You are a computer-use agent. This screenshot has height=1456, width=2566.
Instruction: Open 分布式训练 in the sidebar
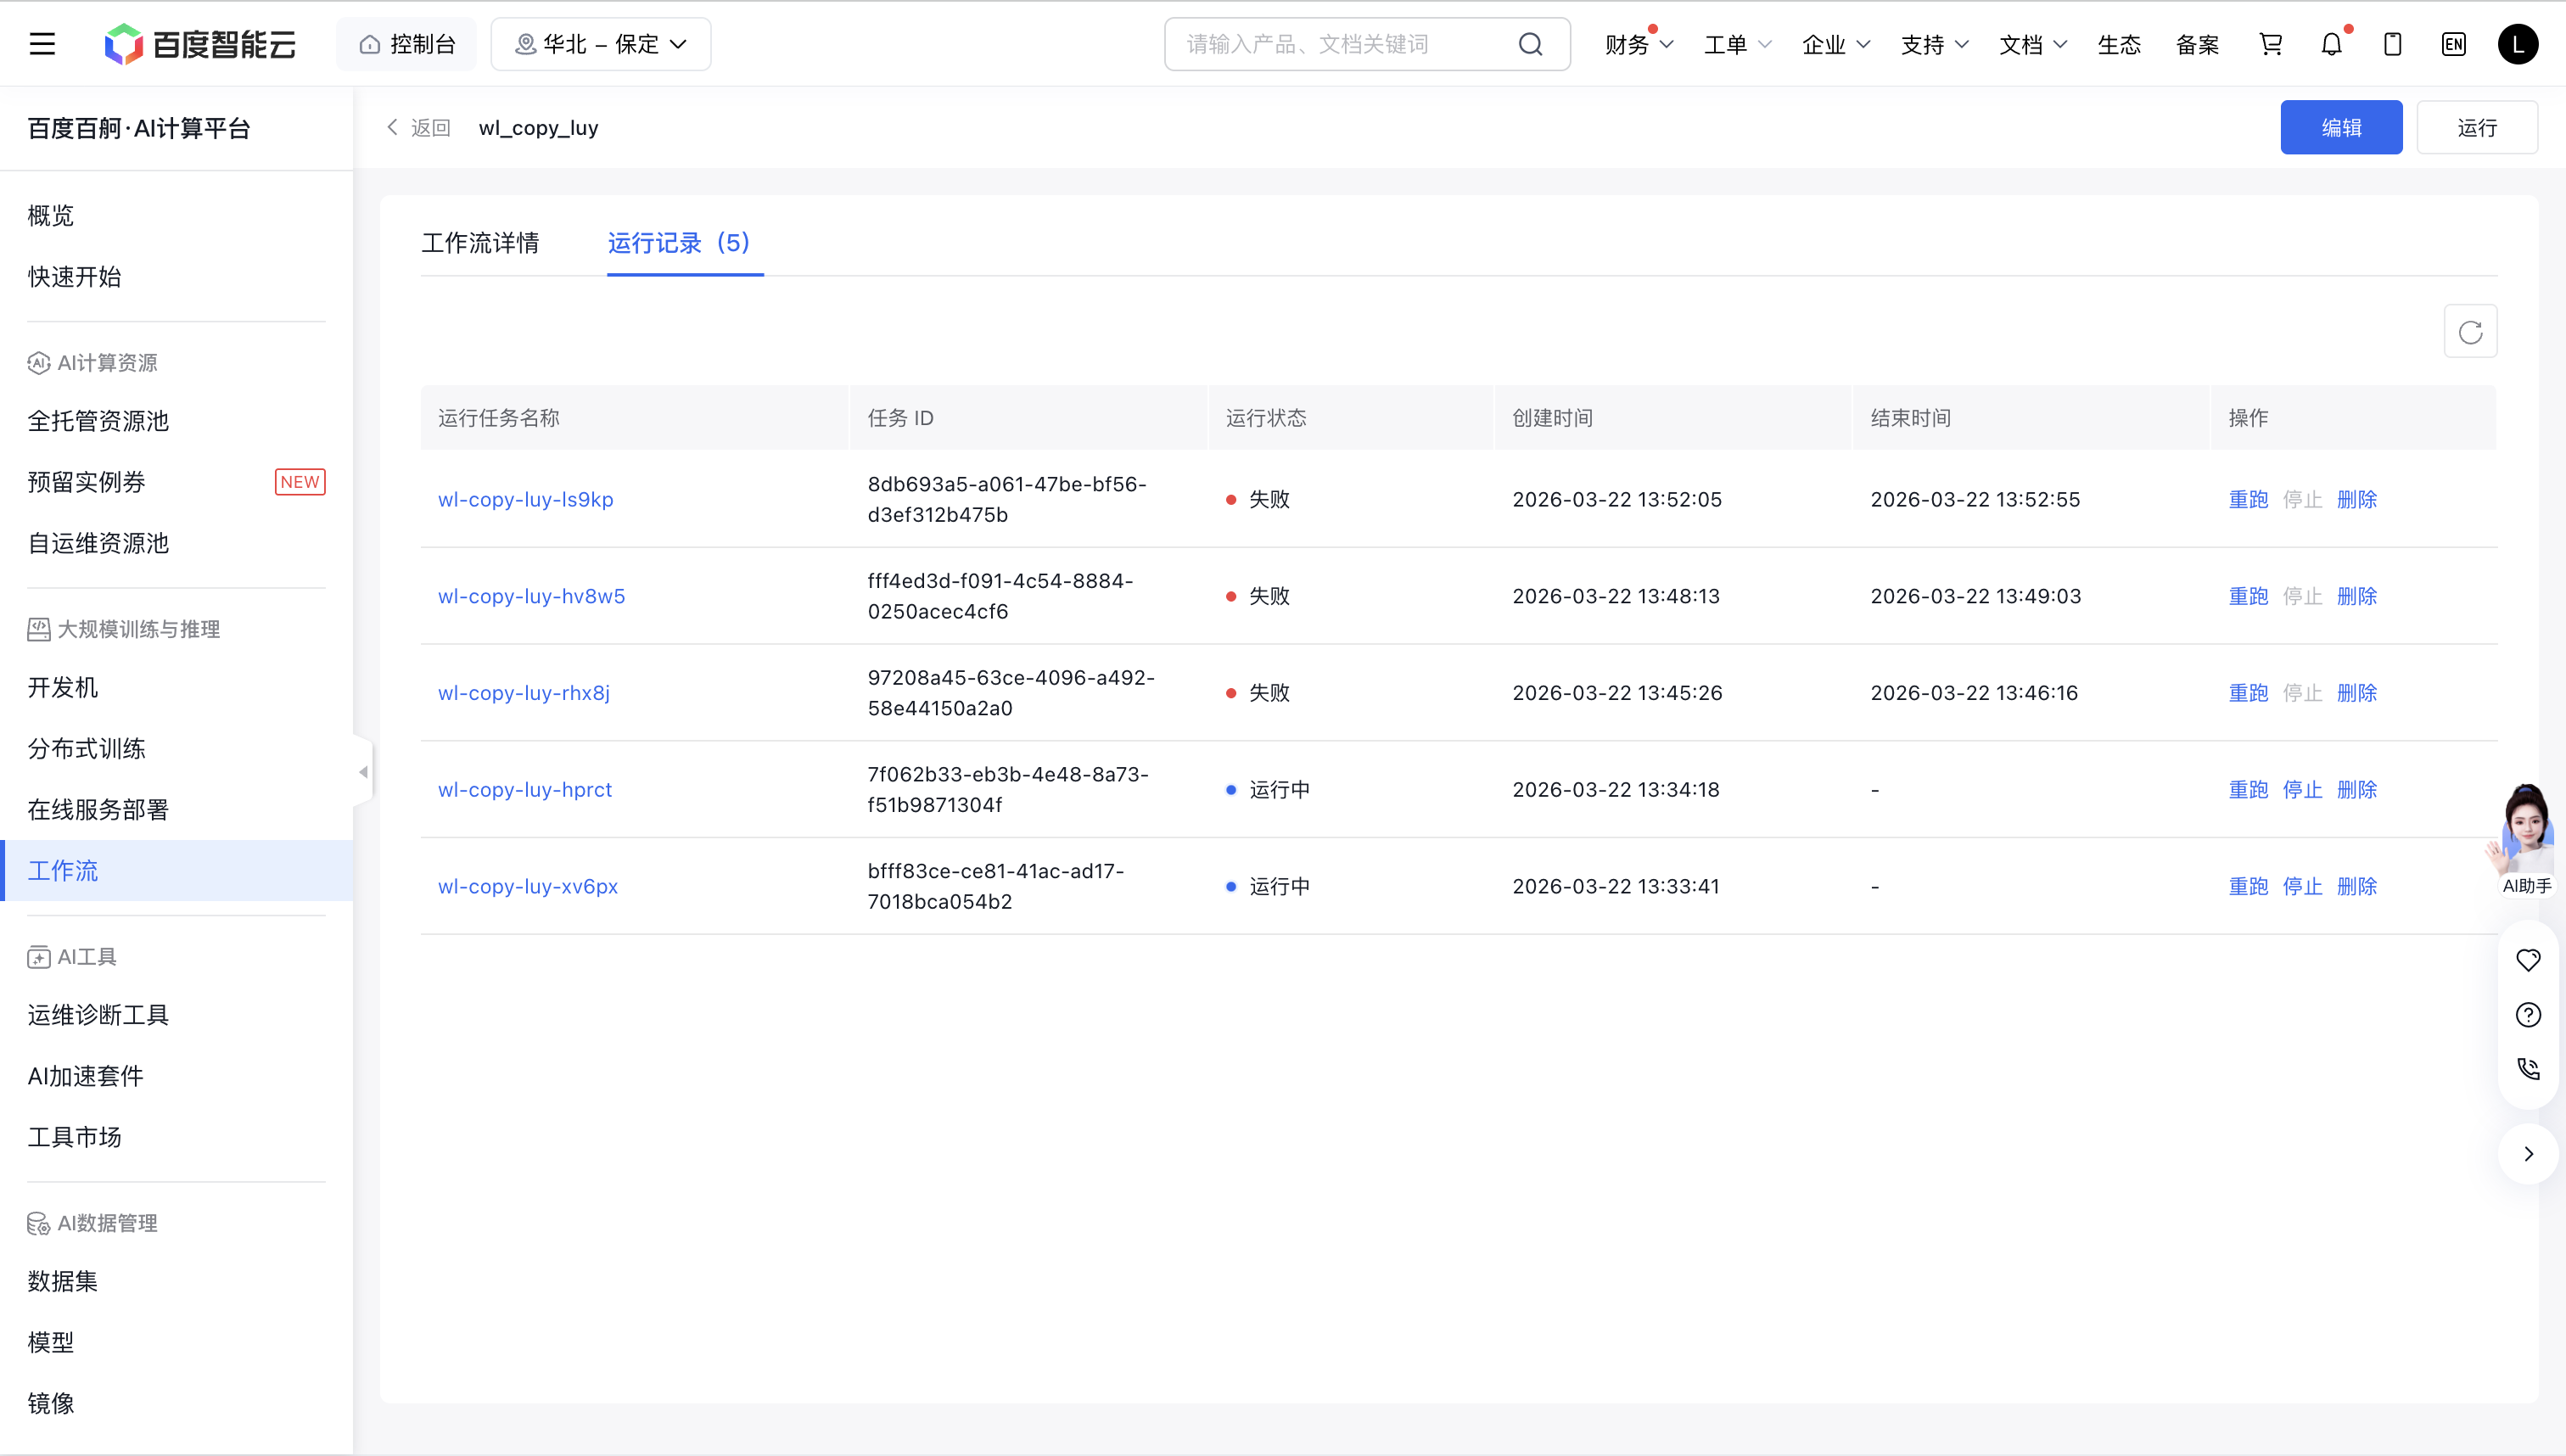(x=87, y=749)
